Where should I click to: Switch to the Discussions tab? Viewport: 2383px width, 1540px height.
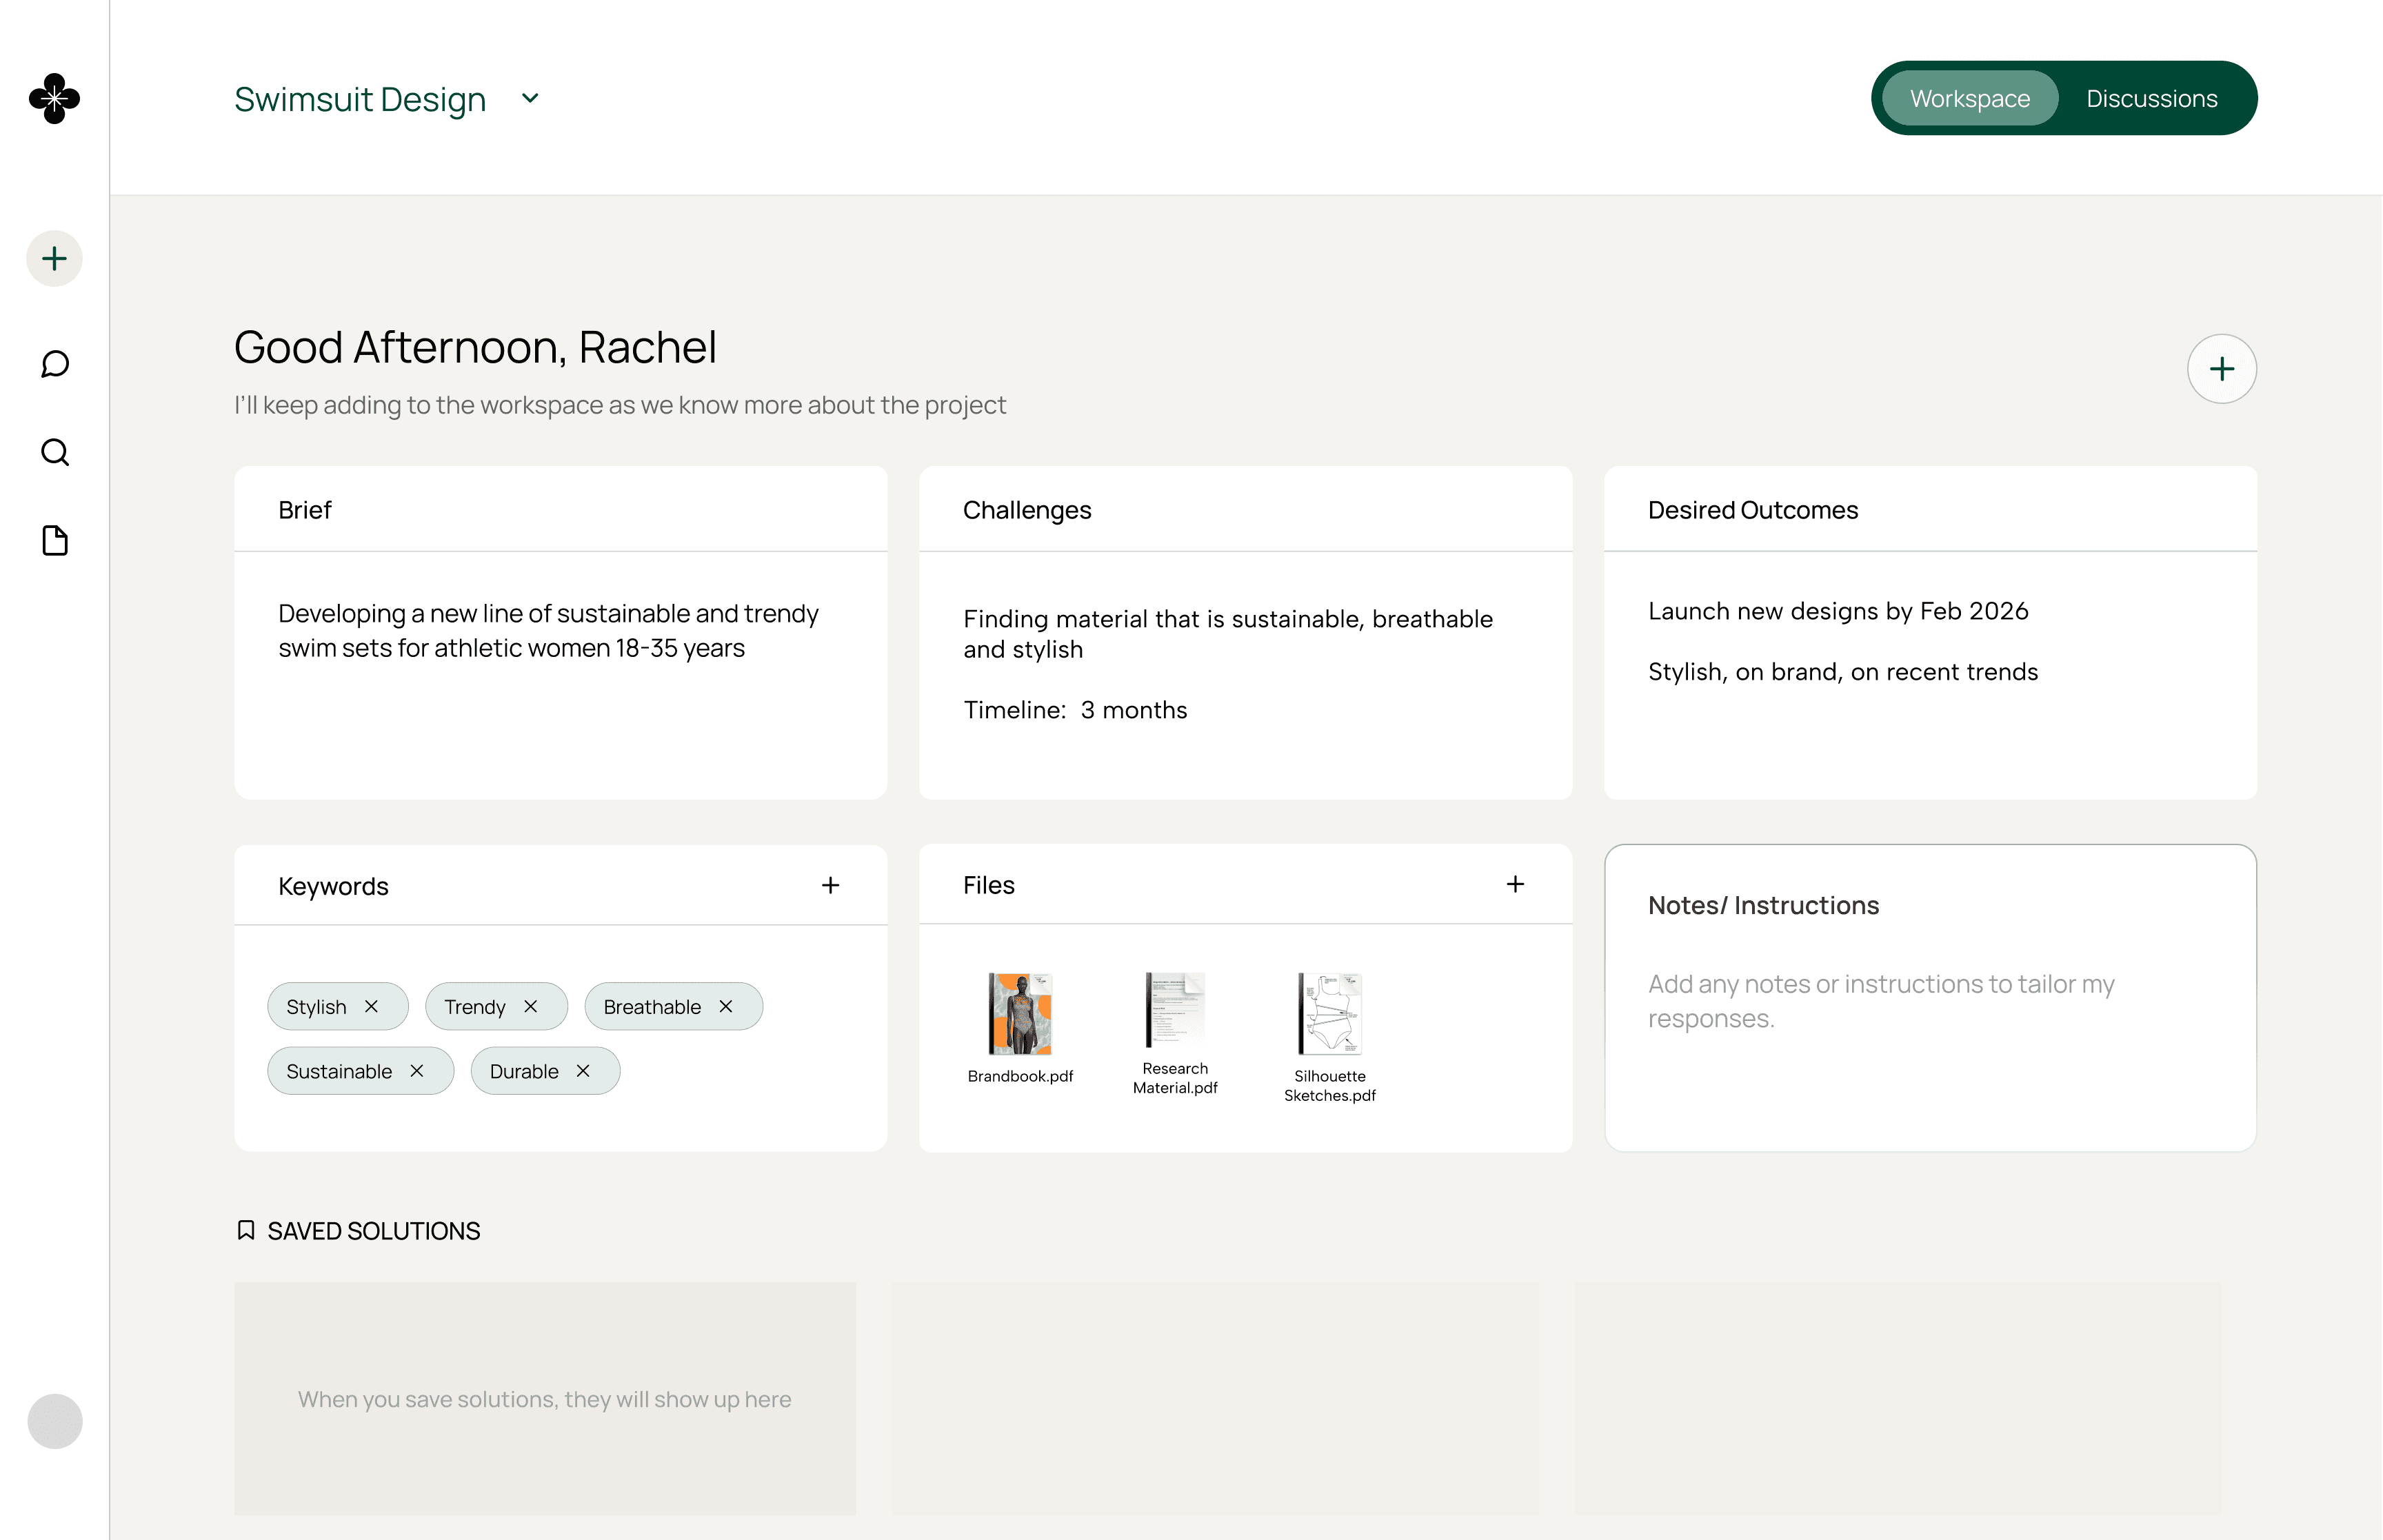(x=2151, y=98)
